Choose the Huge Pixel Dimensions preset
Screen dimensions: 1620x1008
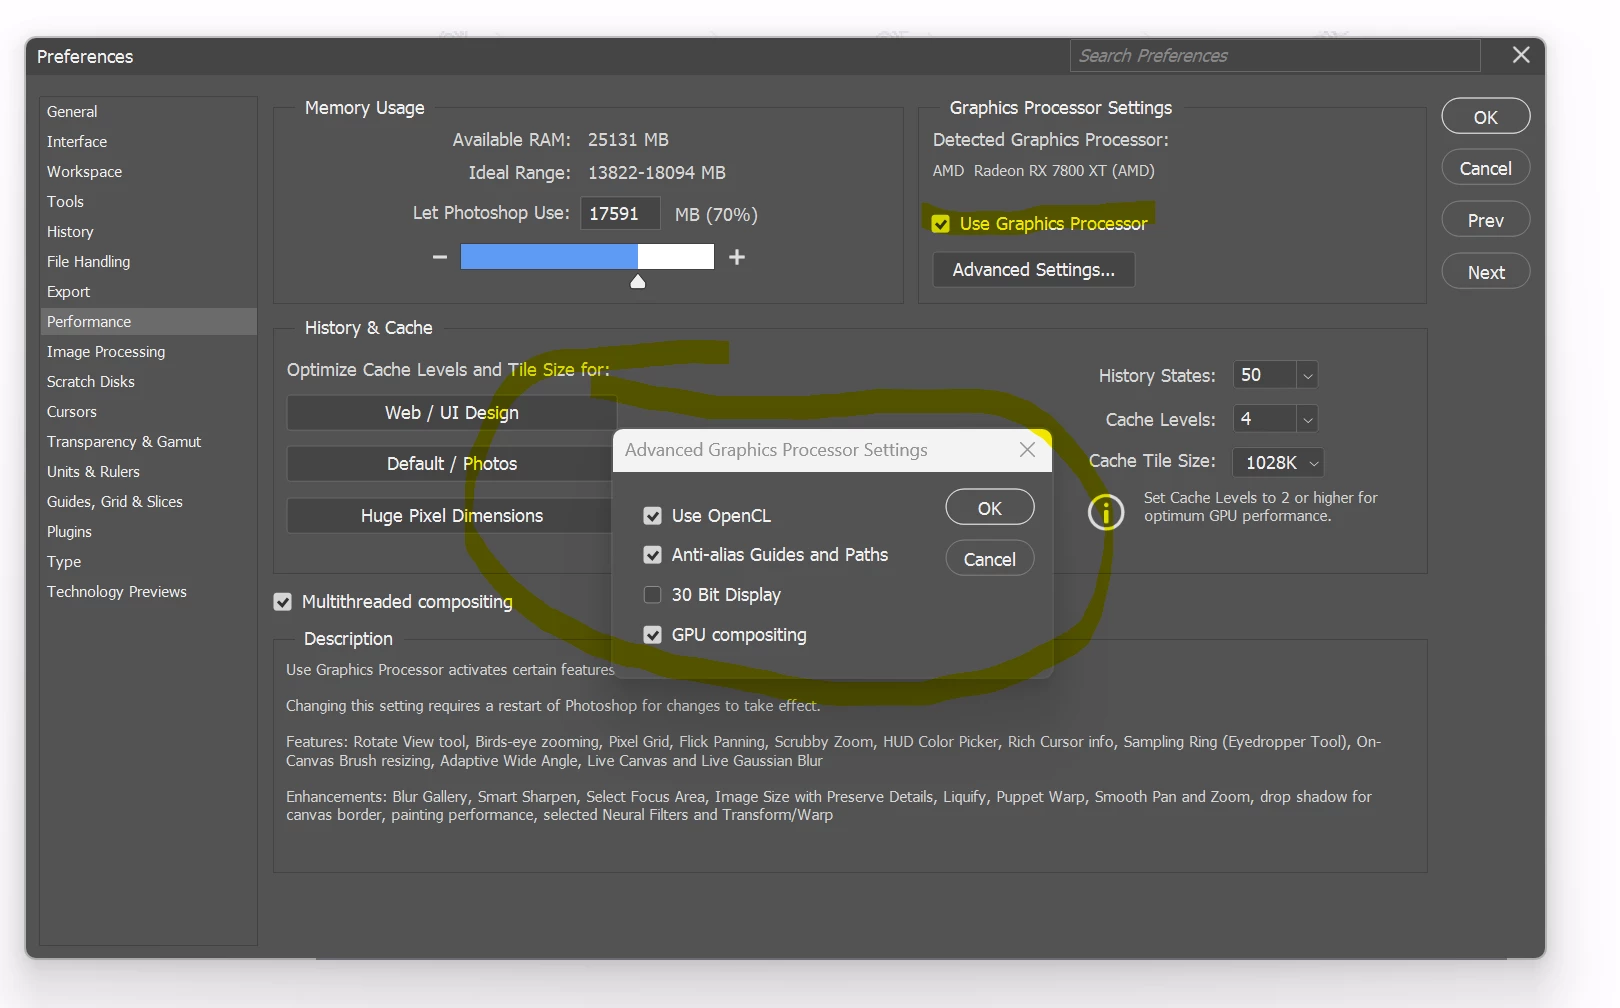[x=452, y=516]
